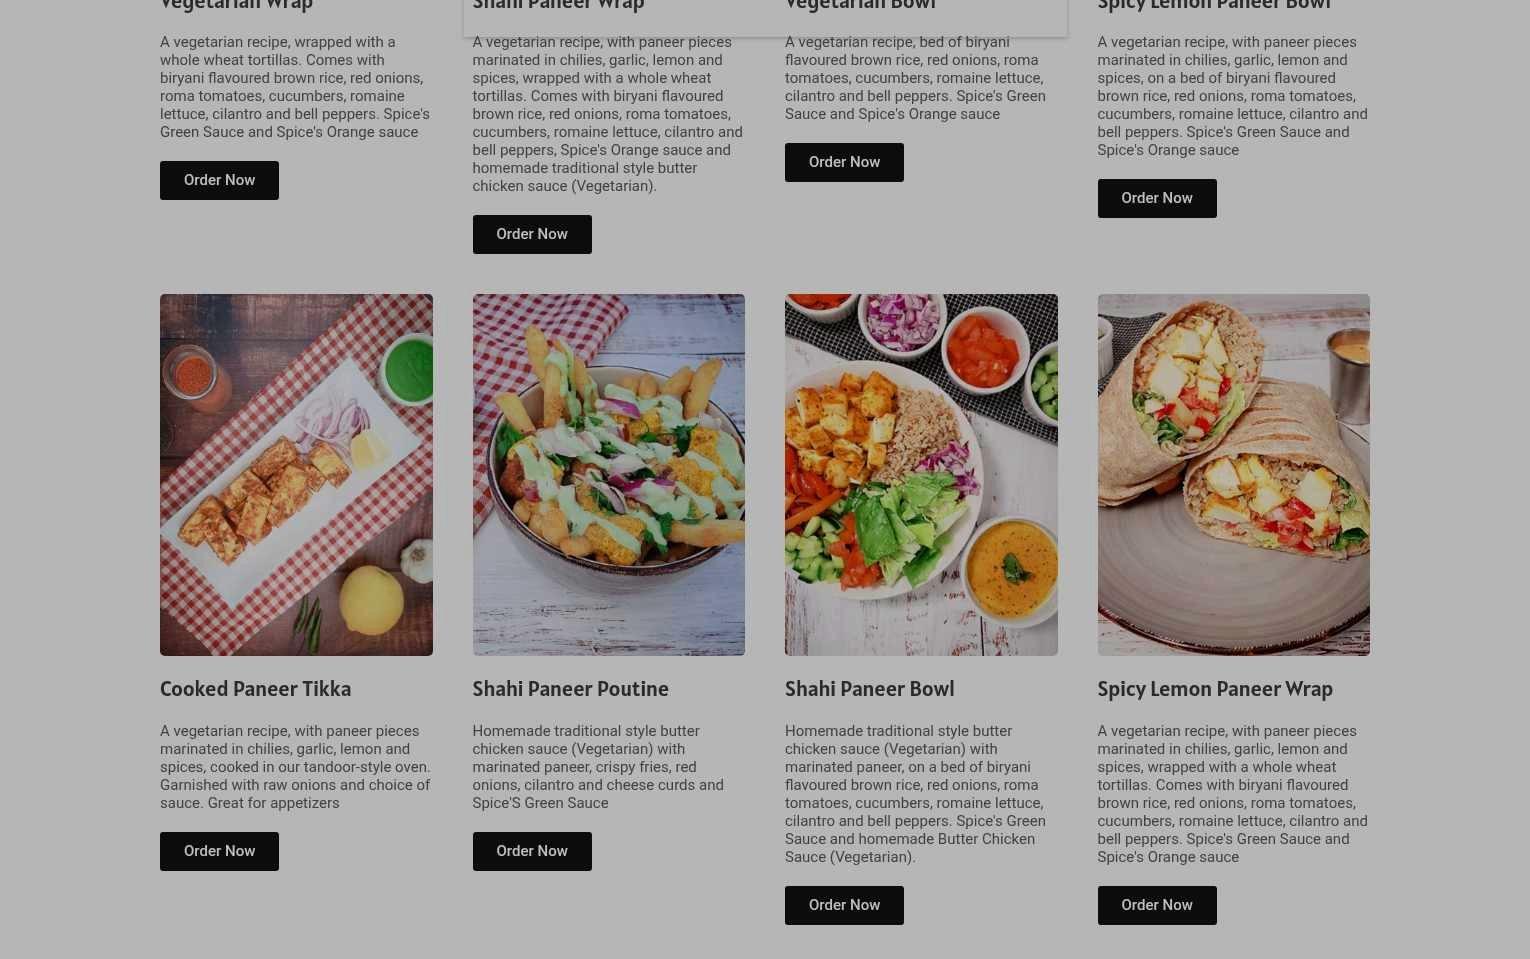Click the Cooked Paneer Tikka description text
This screenshot has width=1530, height=959.
(295, 767)
